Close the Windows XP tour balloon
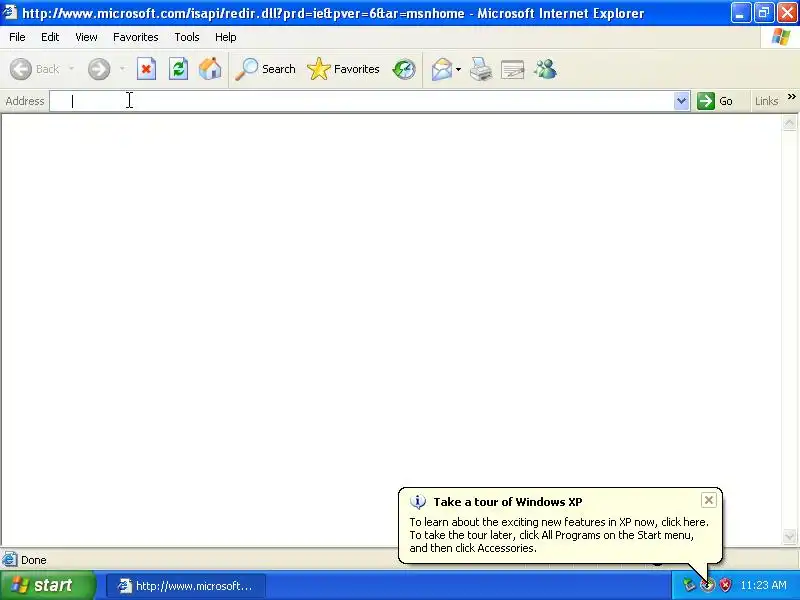This screenshot has height=600, width=800. click(x=709, y=500)
